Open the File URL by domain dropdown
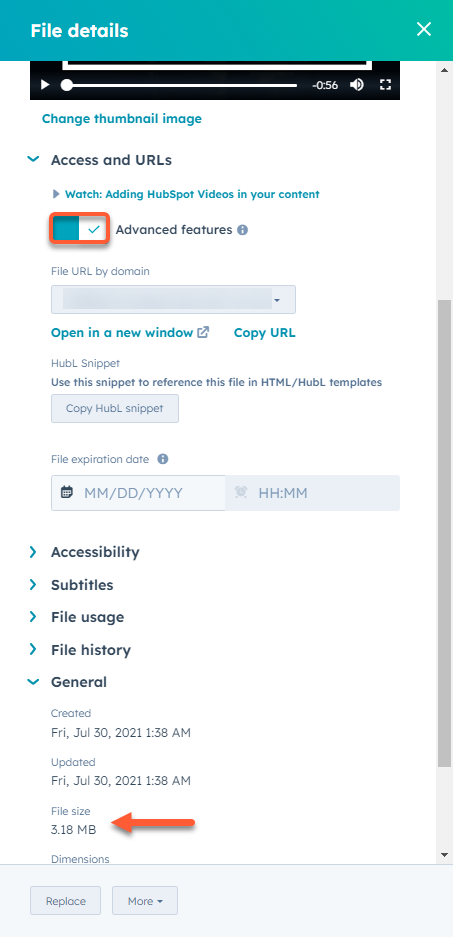Image resolution: width=453 pixels, height=937 pixels. click(173, 299)
